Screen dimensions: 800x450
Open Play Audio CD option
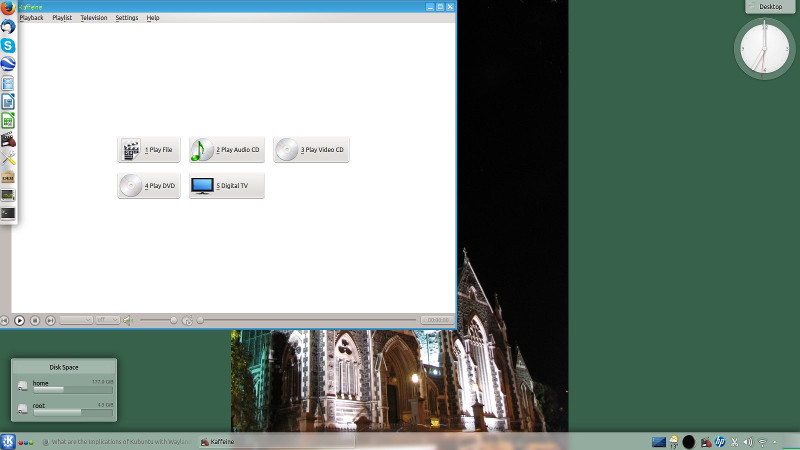pyautogui.click(x=227, y=150)
